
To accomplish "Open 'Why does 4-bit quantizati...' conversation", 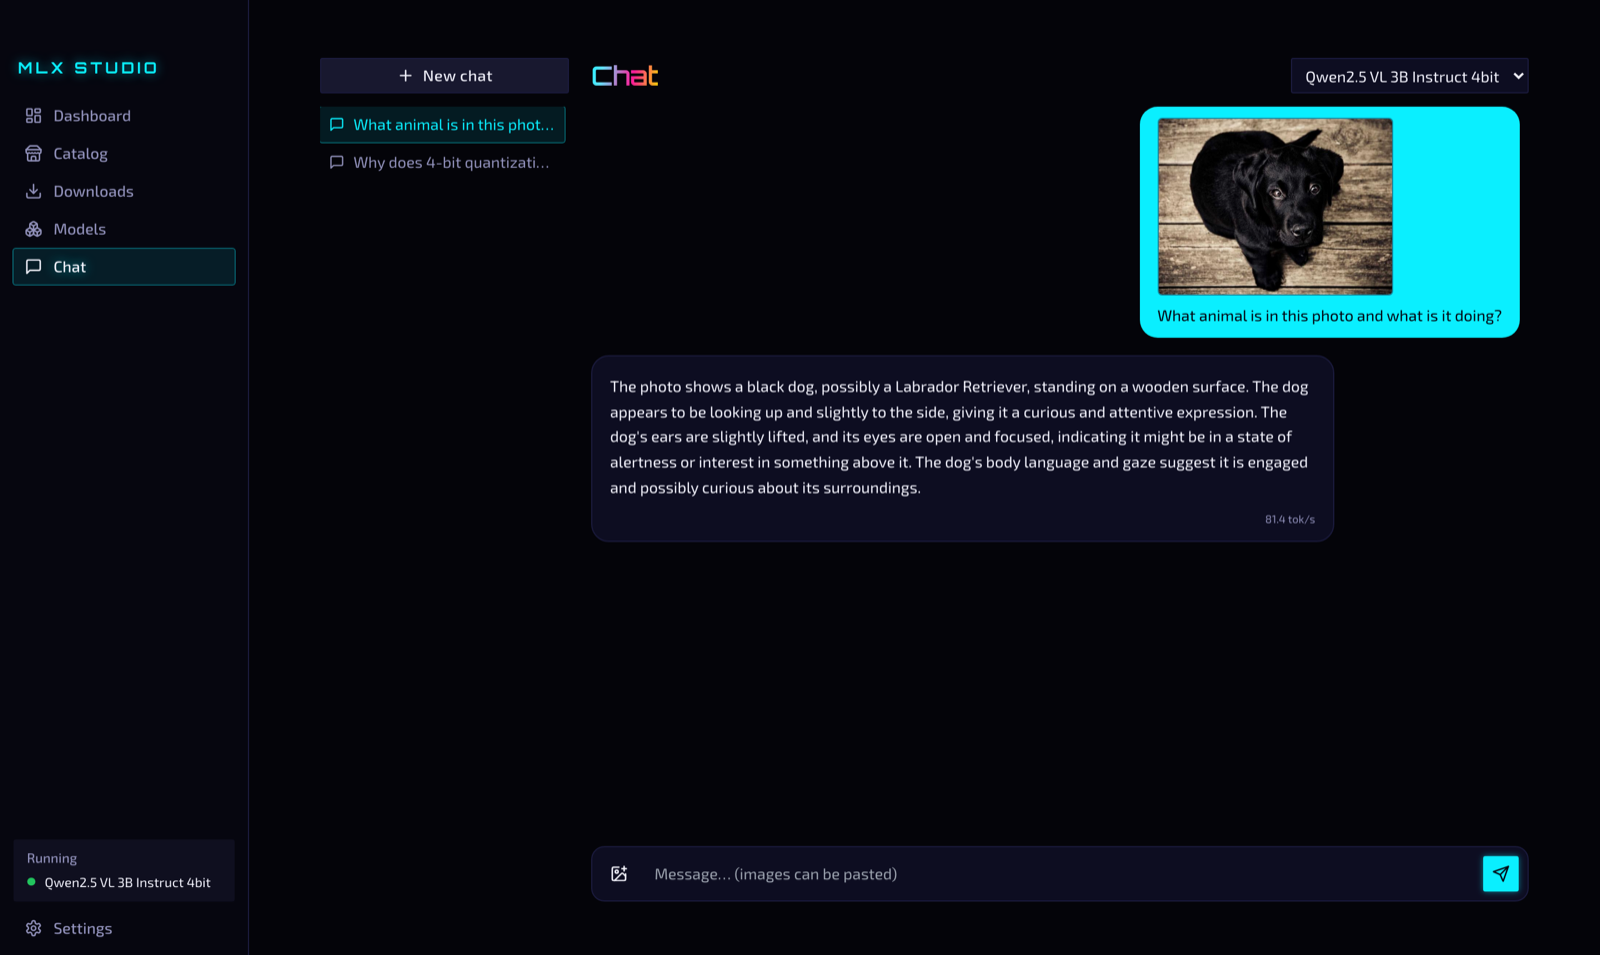I will [443, 162].
